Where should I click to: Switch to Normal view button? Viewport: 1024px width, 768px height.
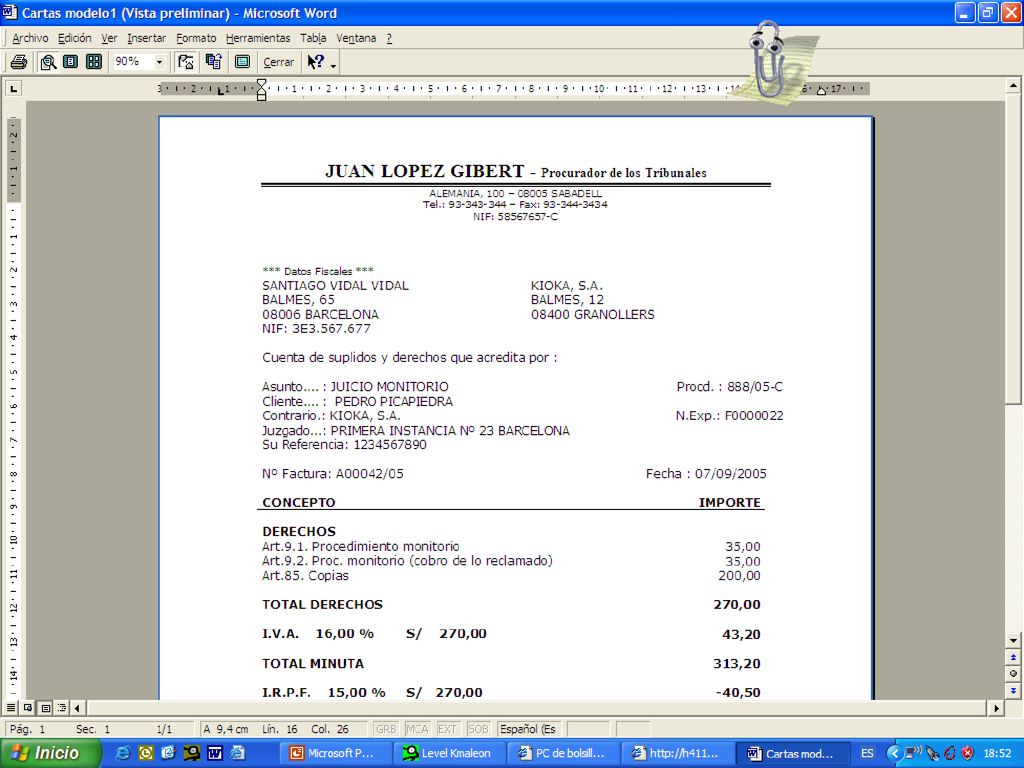11,708
